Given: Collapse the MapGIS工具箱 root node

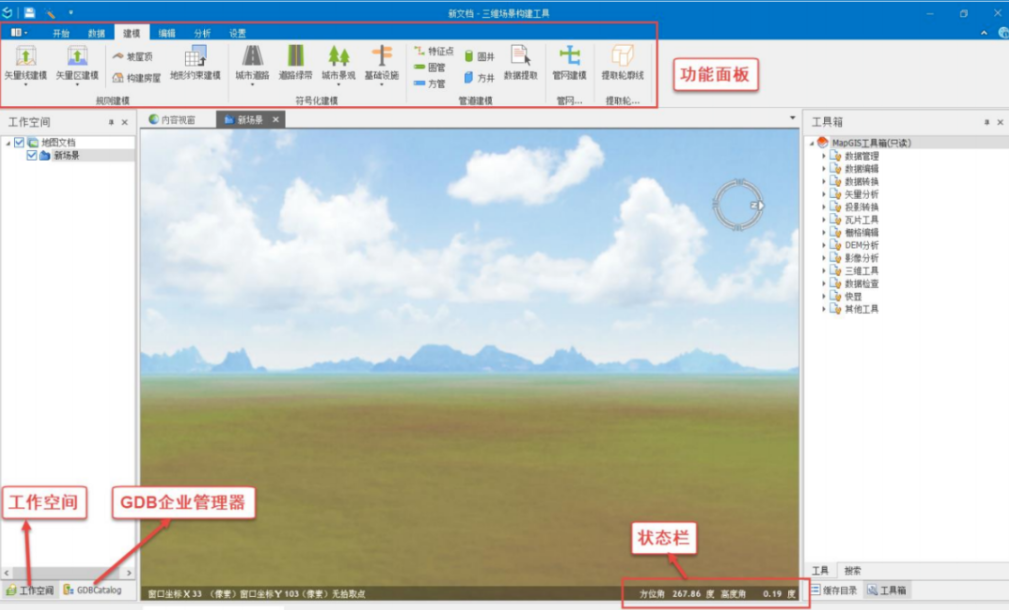Looking at the screenshot, I should pyautogui.click(x=811, y=143).
